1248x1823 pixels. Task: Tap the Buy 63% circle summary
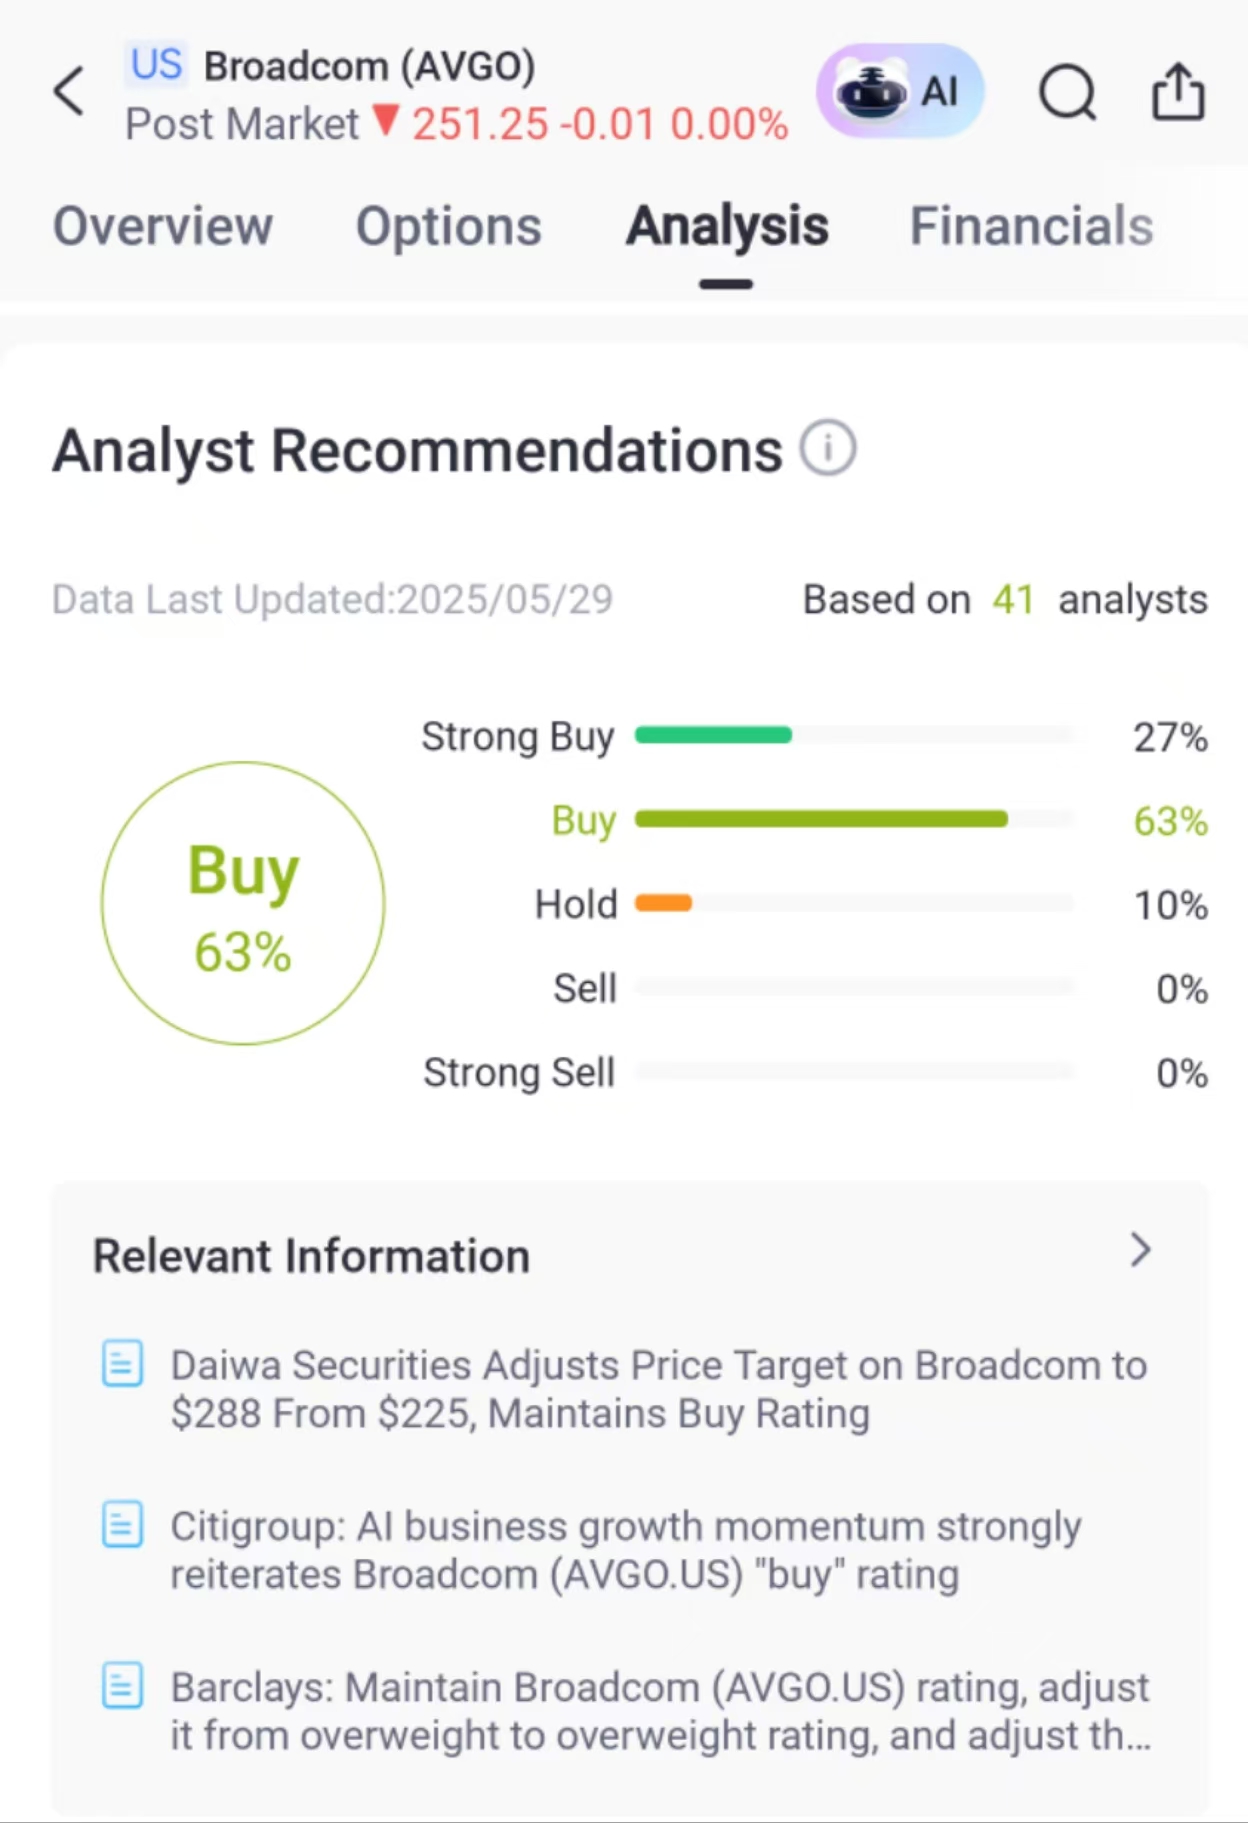[243, 903]
